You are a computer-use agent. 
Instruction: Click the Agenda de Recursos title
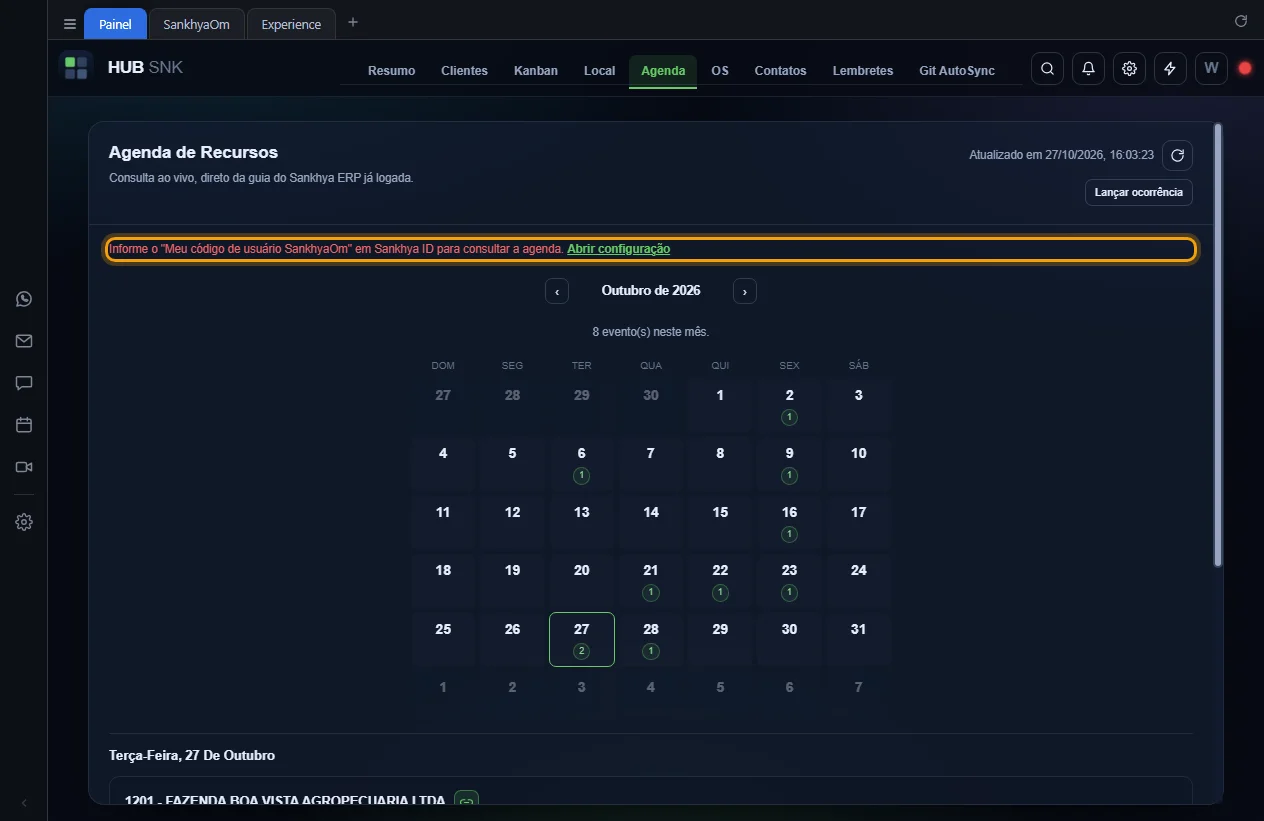(193, 153)
